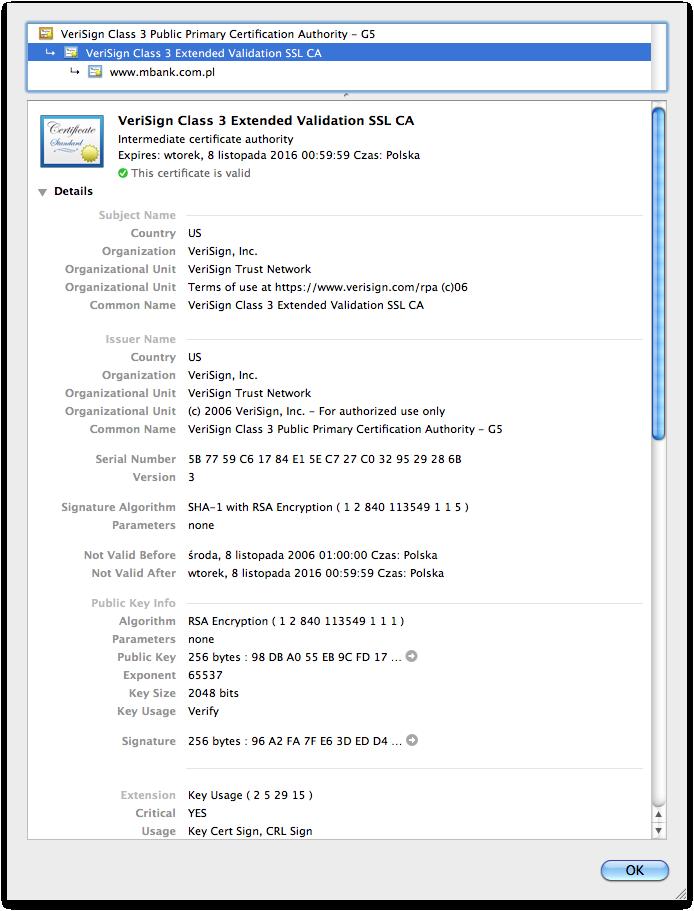
Task: Click the www.mbank.com.pl certificate icon
Action: point(95,71)
